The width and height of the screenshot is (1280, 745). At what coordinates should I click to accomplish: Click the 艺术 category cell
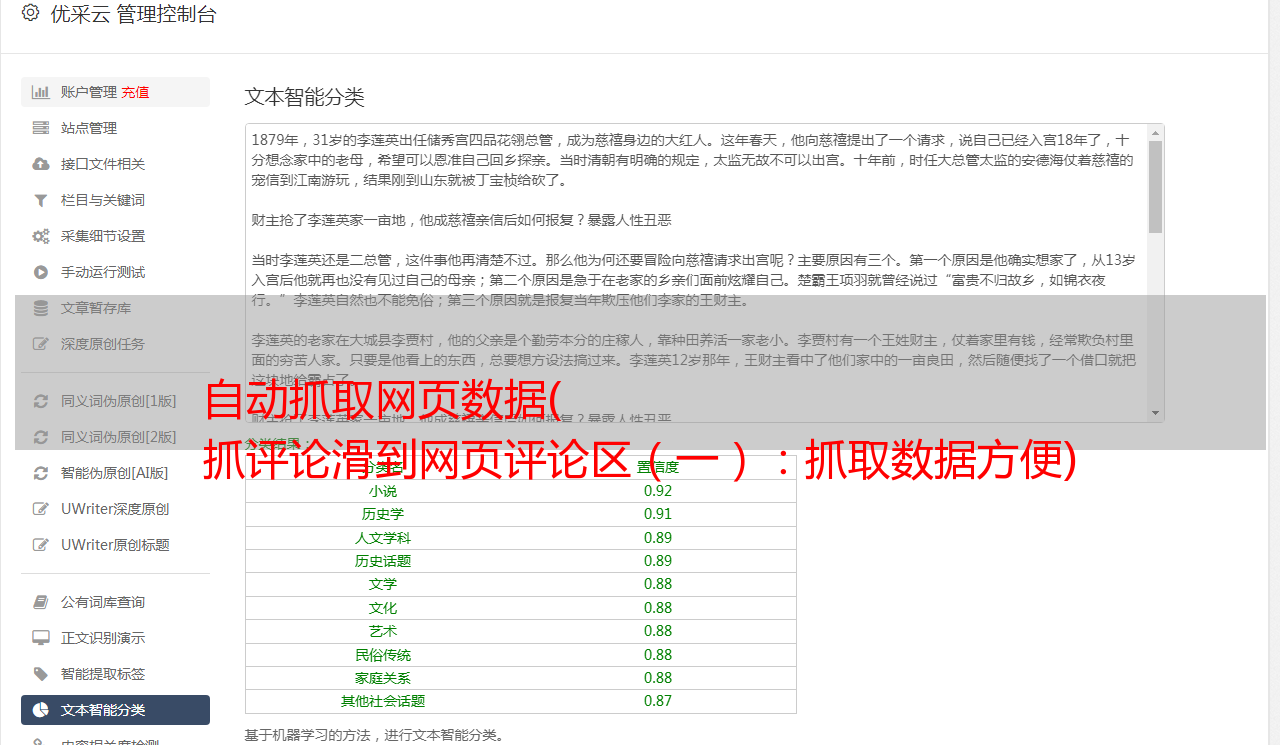(x=383, y=631)
